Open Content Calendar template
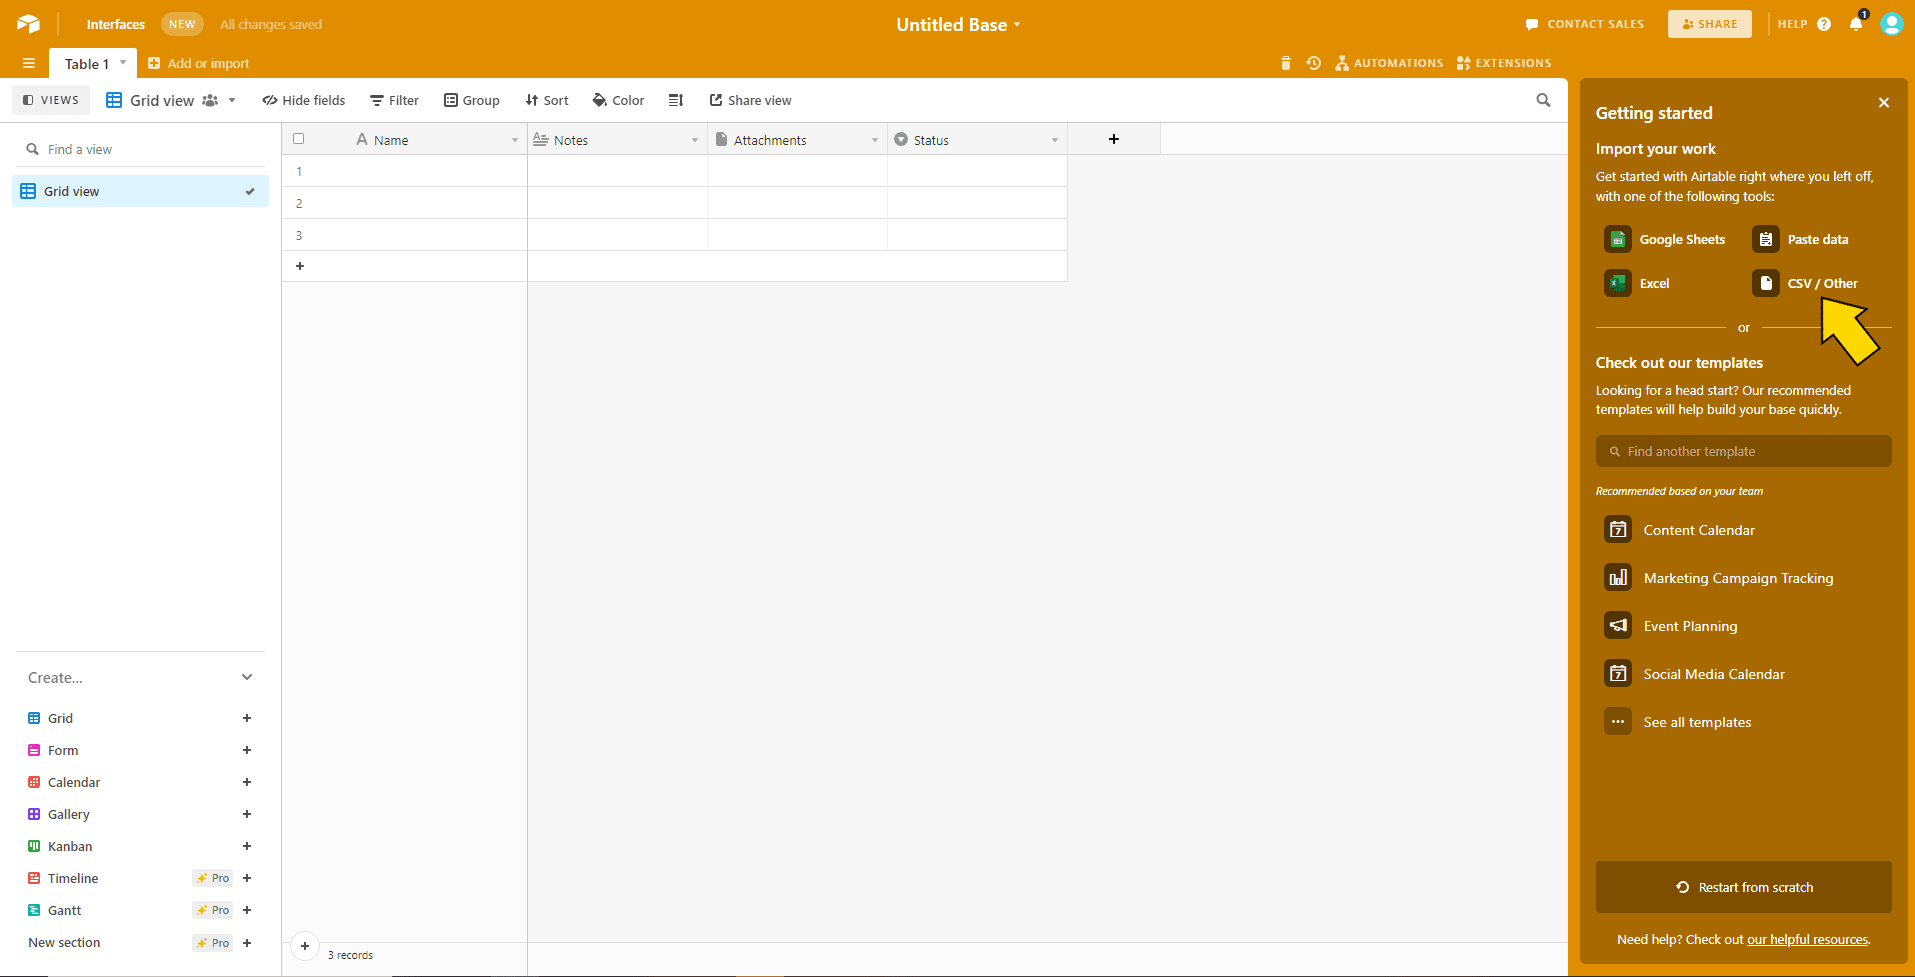 coord(1680,530)
